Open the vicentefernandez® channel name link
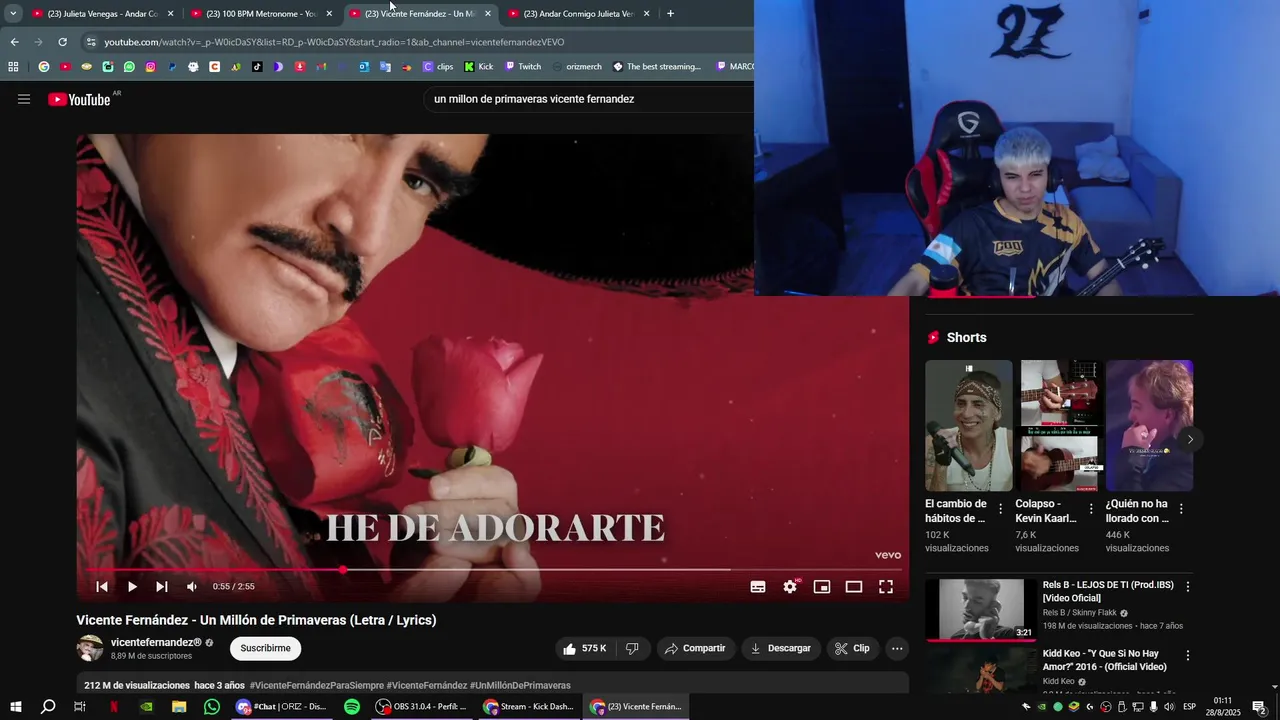 [156, 642]
